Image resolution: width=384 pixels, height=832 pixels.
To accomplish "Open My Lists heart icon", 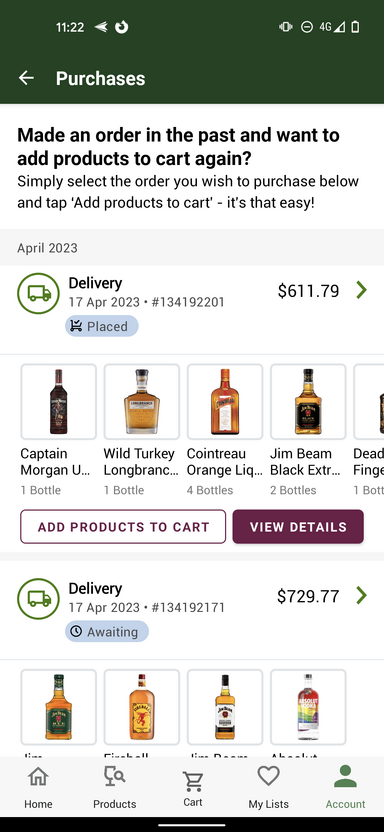I will (268, 776).
